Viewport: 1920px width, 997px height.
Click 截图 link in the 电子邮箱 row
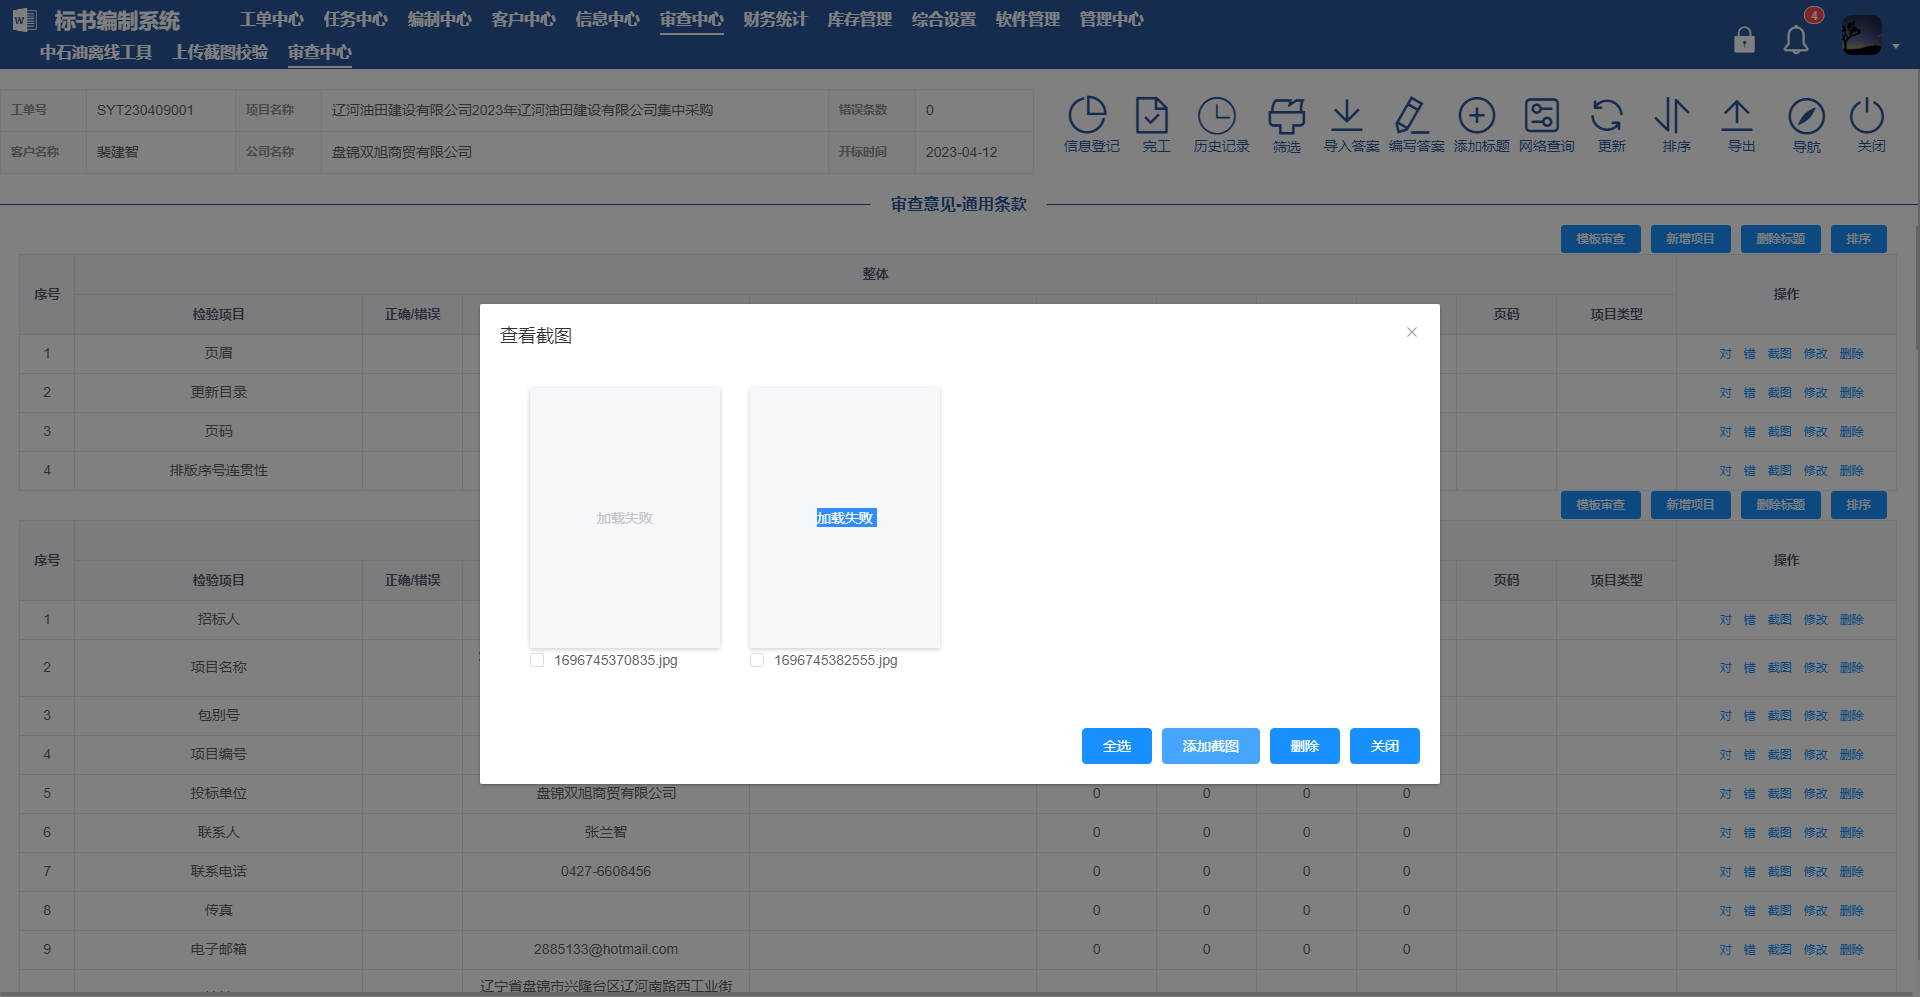pos(1780,950)
